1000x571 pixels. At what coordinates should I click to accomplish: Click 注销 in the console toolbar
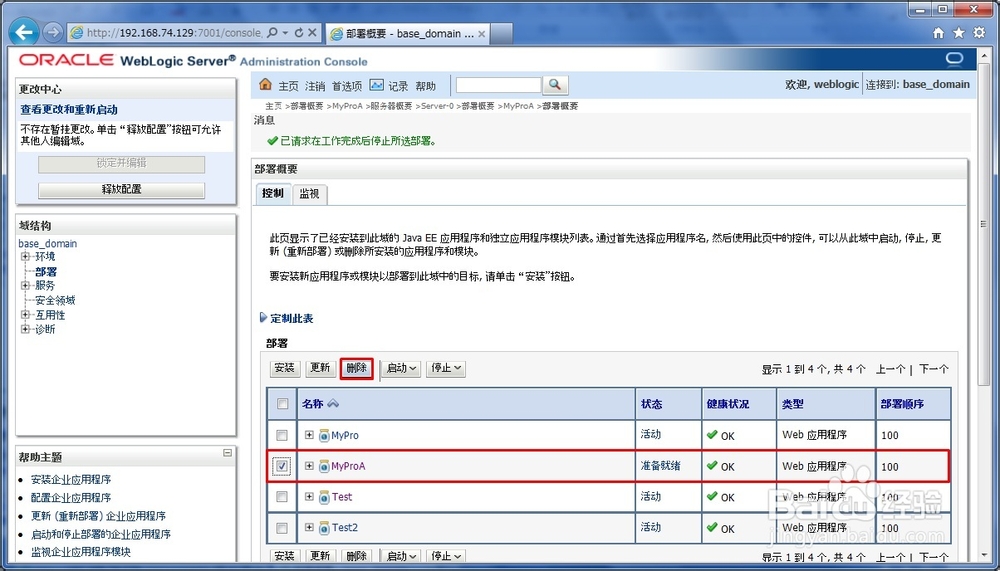315,85
